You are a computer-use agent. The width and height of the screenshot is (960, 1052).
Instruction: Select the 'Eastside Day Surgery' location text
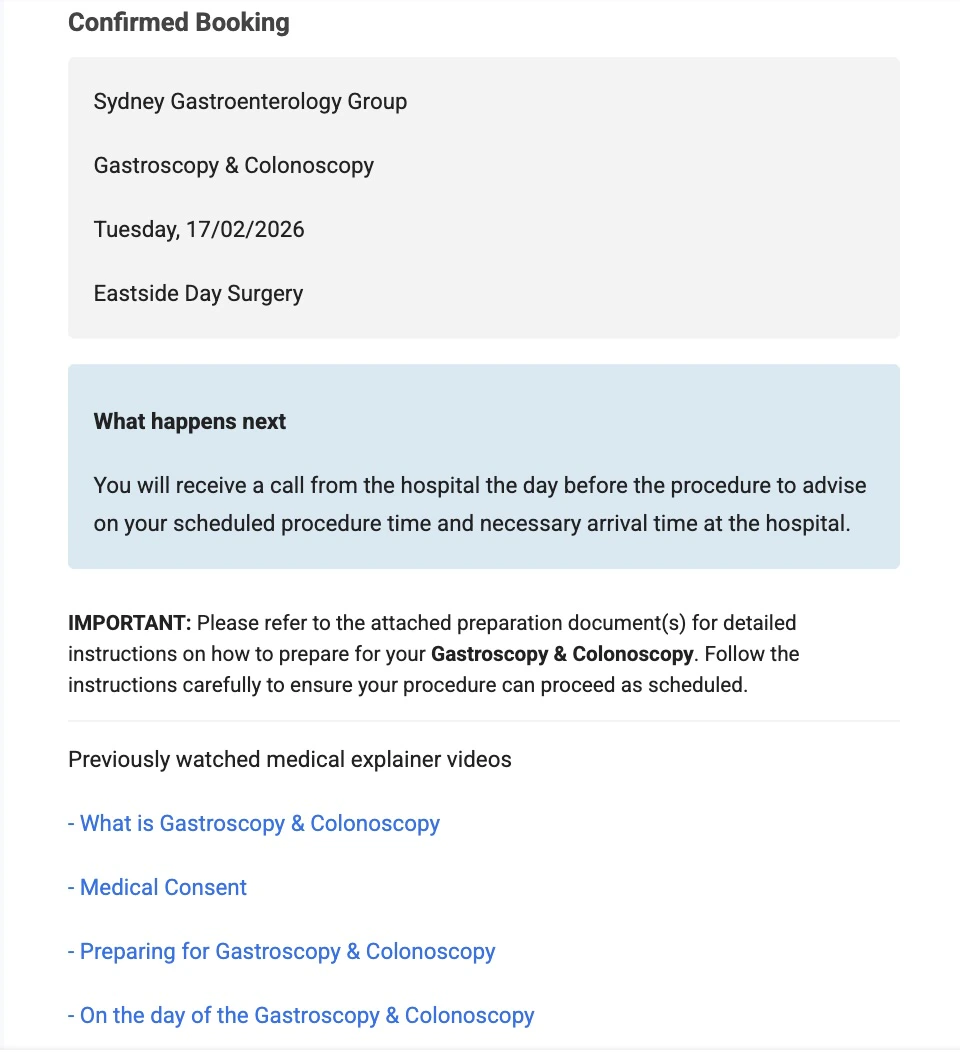[198, 293]
